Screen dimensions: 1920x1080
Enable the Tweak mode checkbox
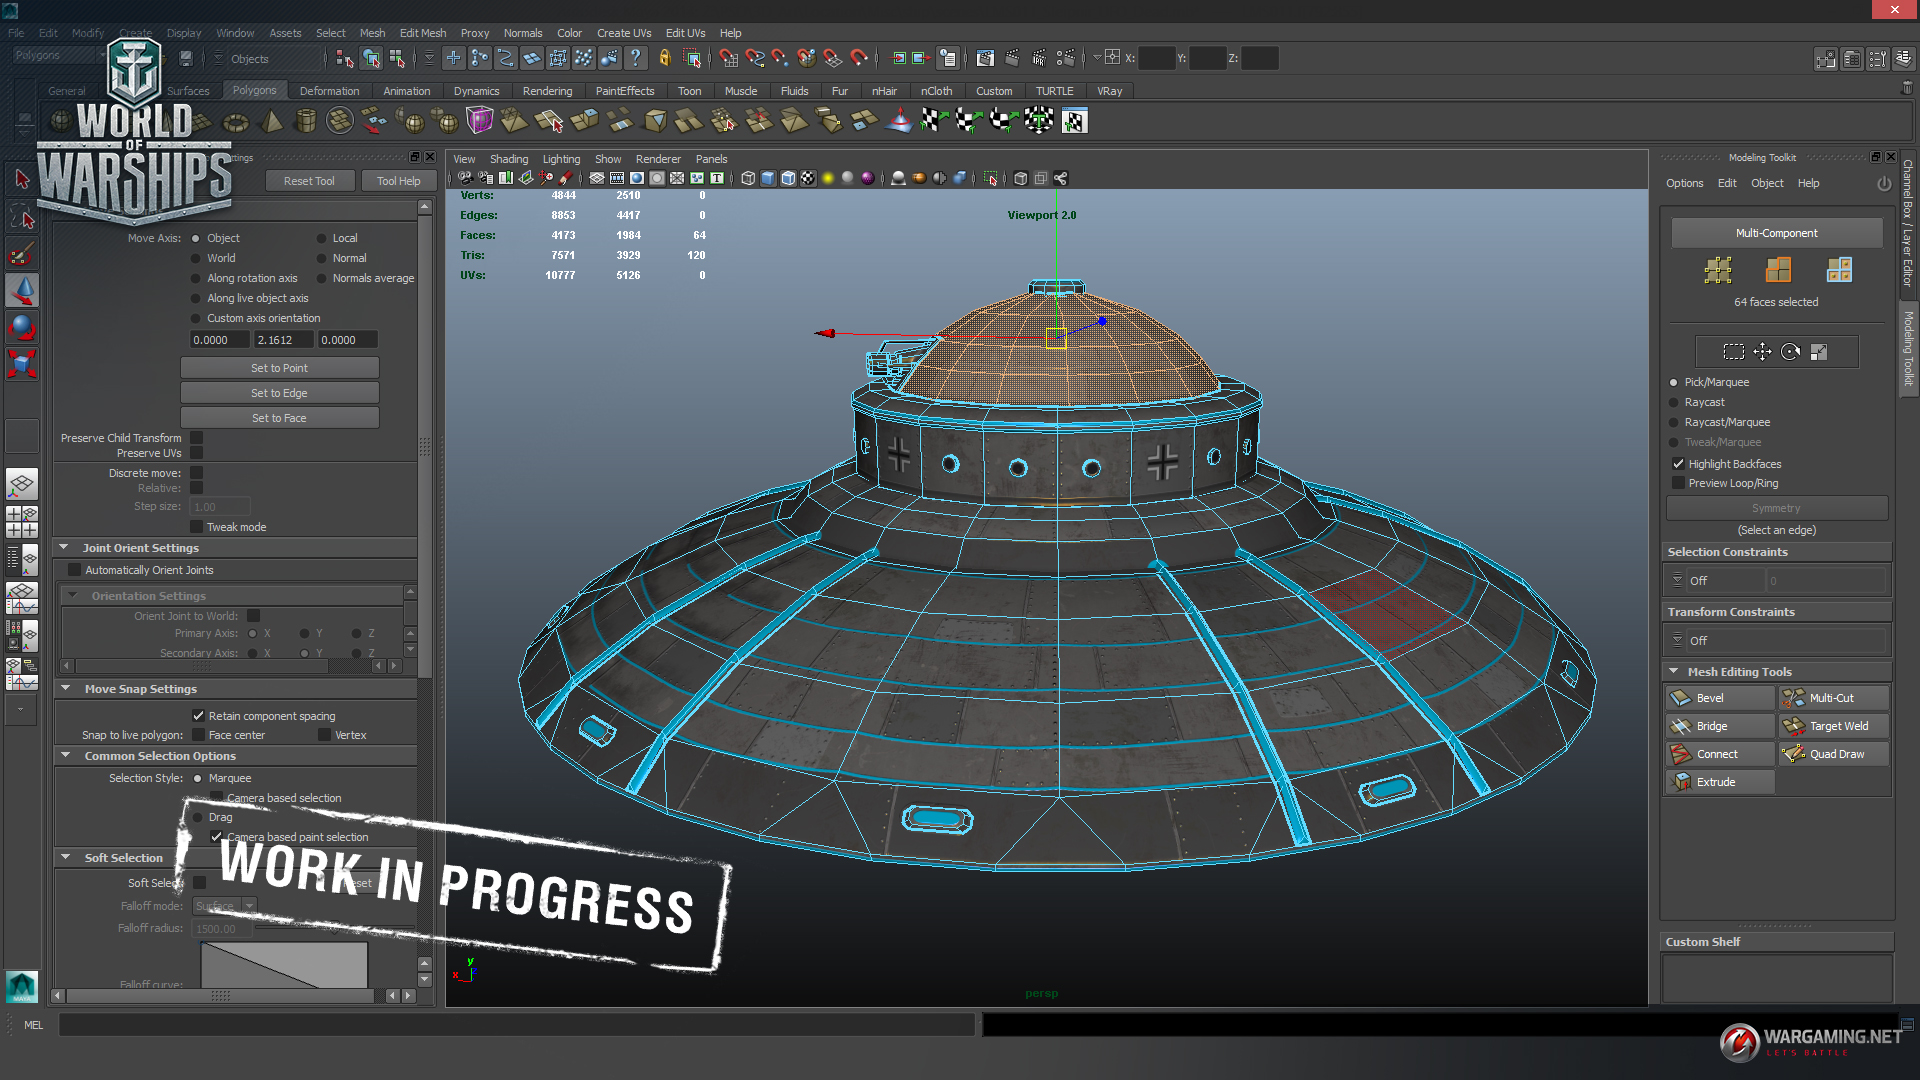click(197, 527)
